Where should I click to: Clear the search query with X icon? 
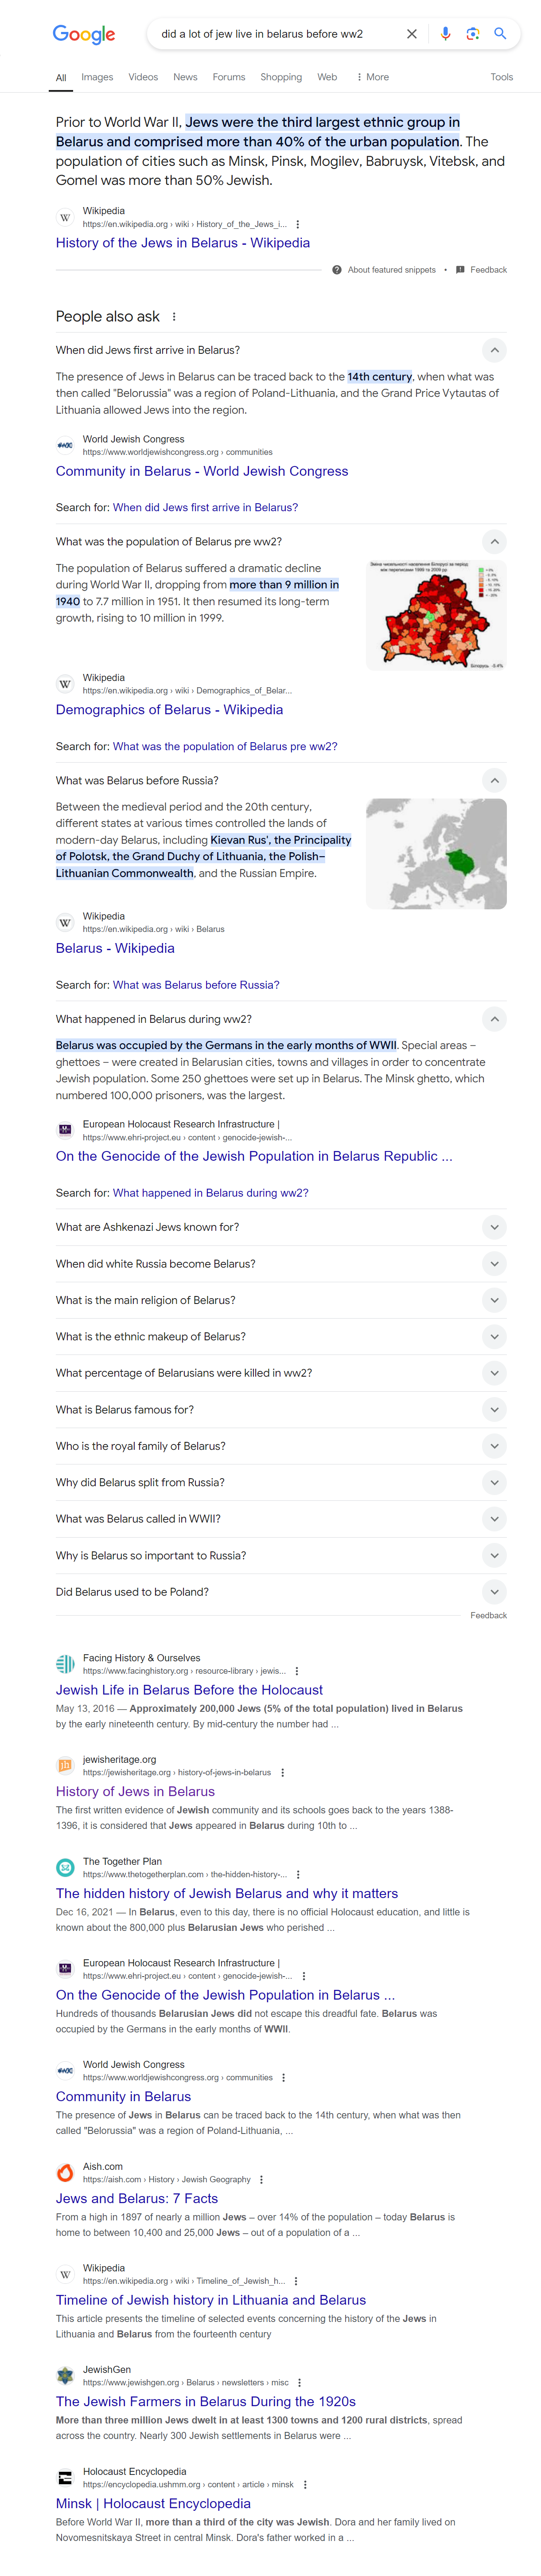tap(411, 34)
